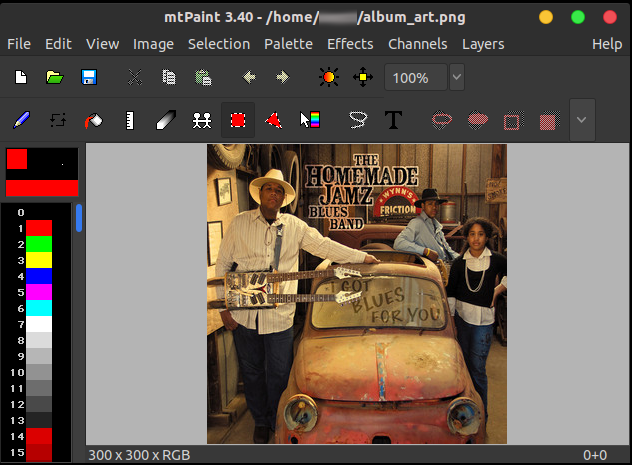Click the 100% zoom field
The width and height of the screenshot is (632, 465).
[x=416, y=77]
